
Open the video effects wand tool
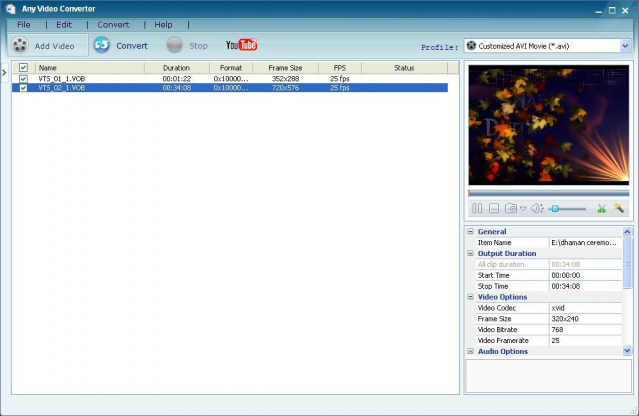pyautogui.click(x=619, y=208)
